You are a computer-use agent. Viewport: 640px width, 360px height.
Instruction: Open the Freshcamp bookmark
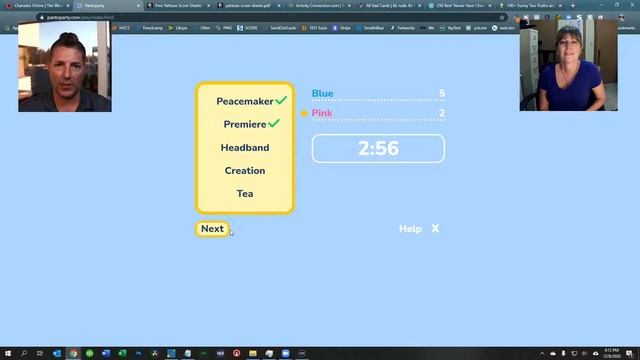[x=149, y=28]
